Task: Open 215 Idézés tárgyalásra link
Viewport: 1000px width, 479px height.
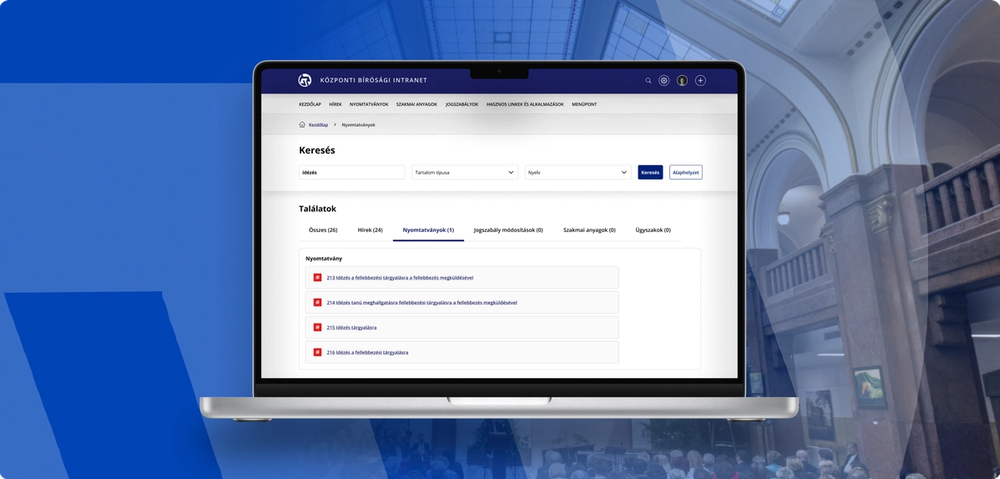Action: tap(351, 328)
